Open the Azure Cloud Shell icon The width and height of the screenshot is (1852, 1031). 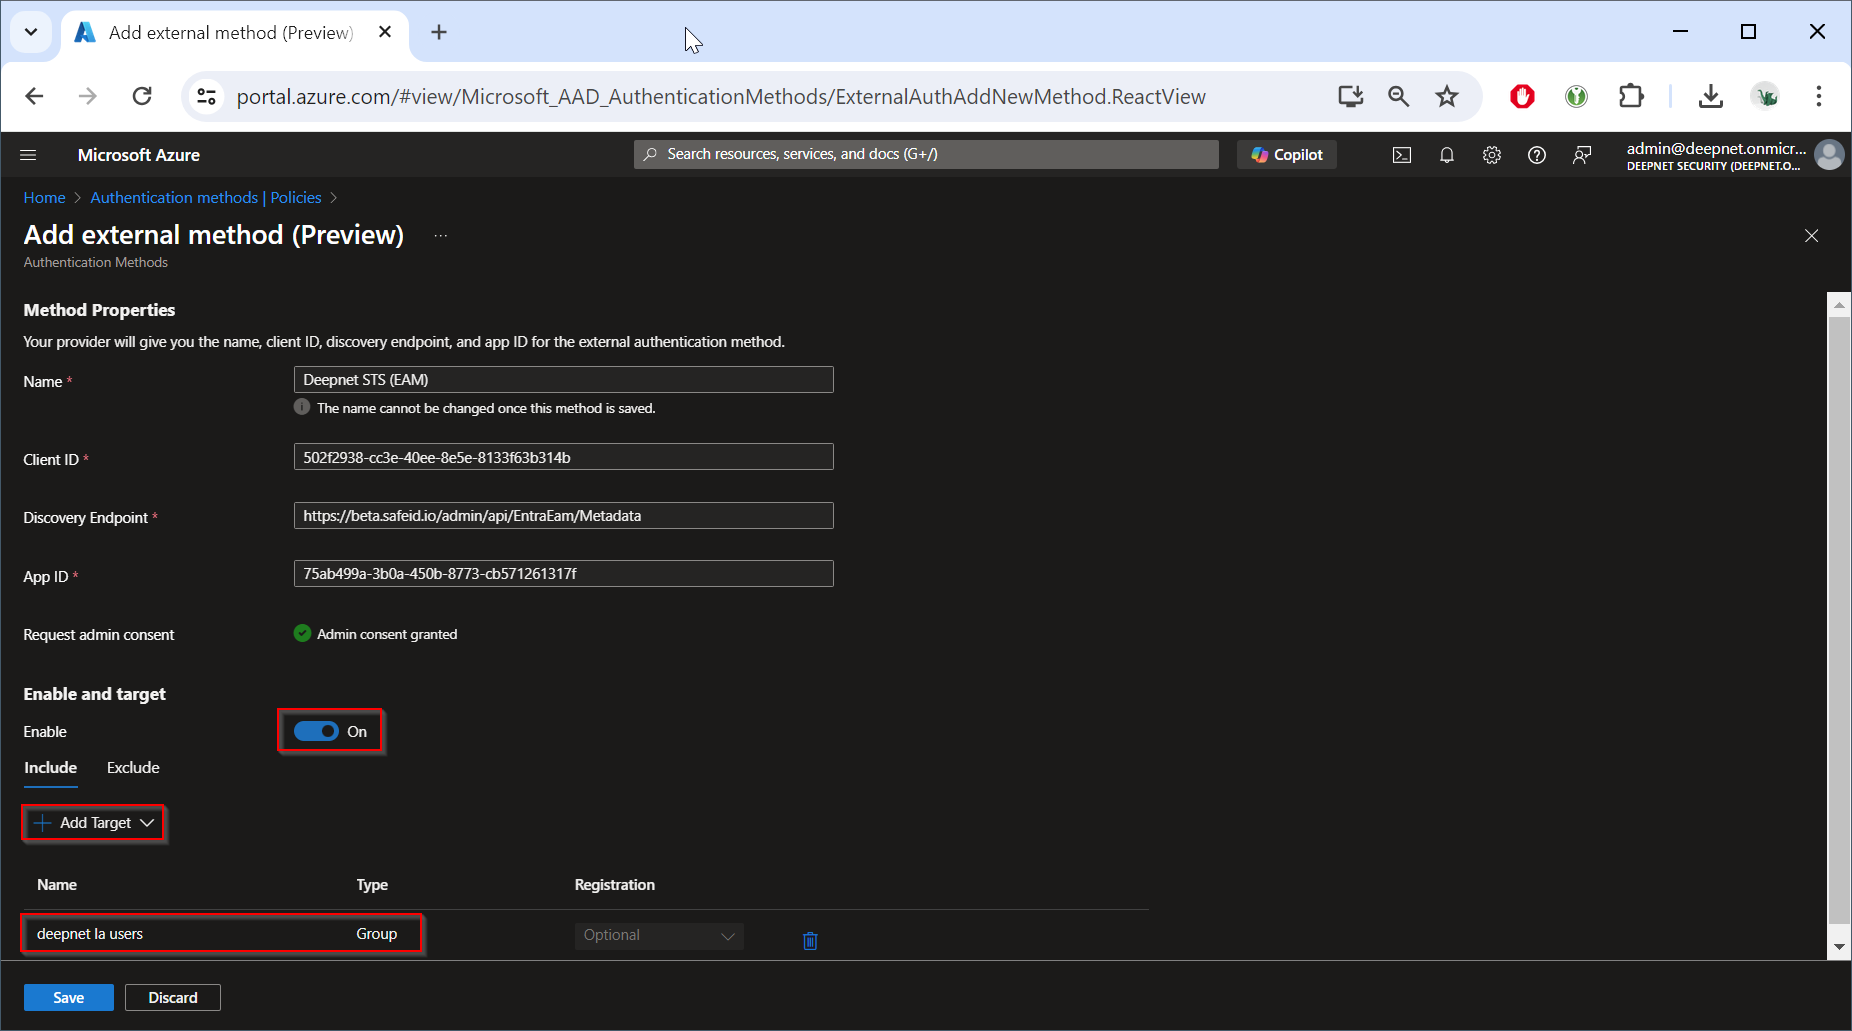1402,155
